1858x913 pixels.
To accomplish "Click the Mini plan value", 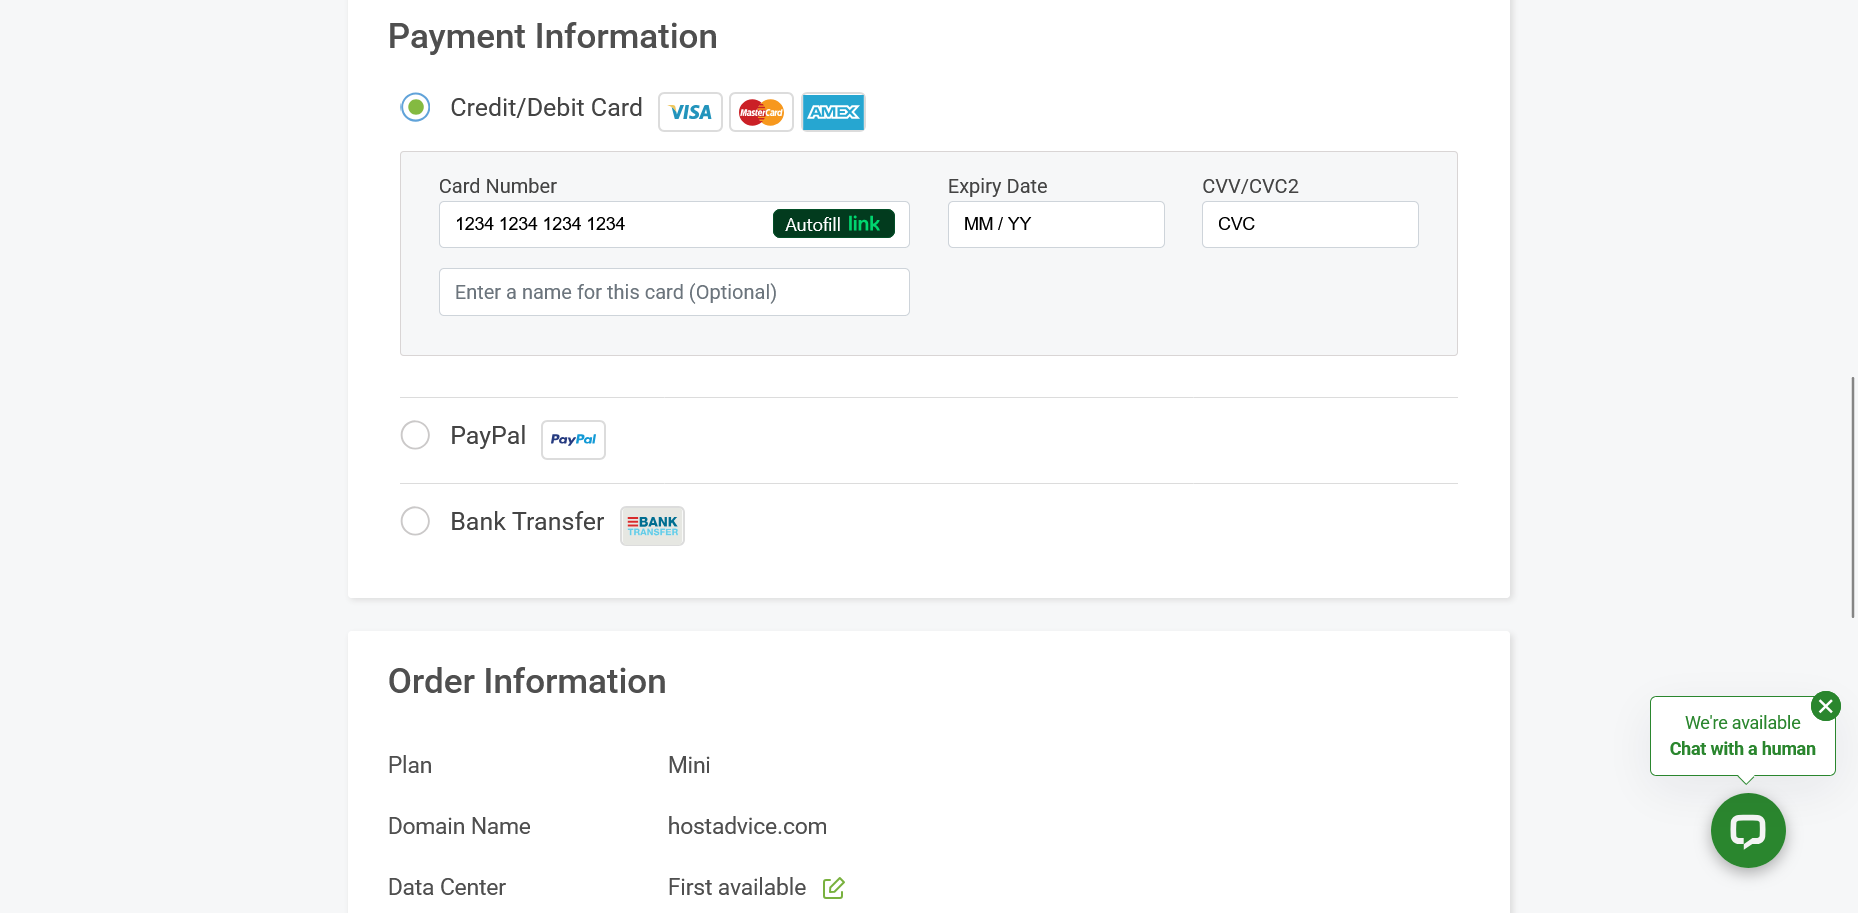I will click(x=689, y=765).
